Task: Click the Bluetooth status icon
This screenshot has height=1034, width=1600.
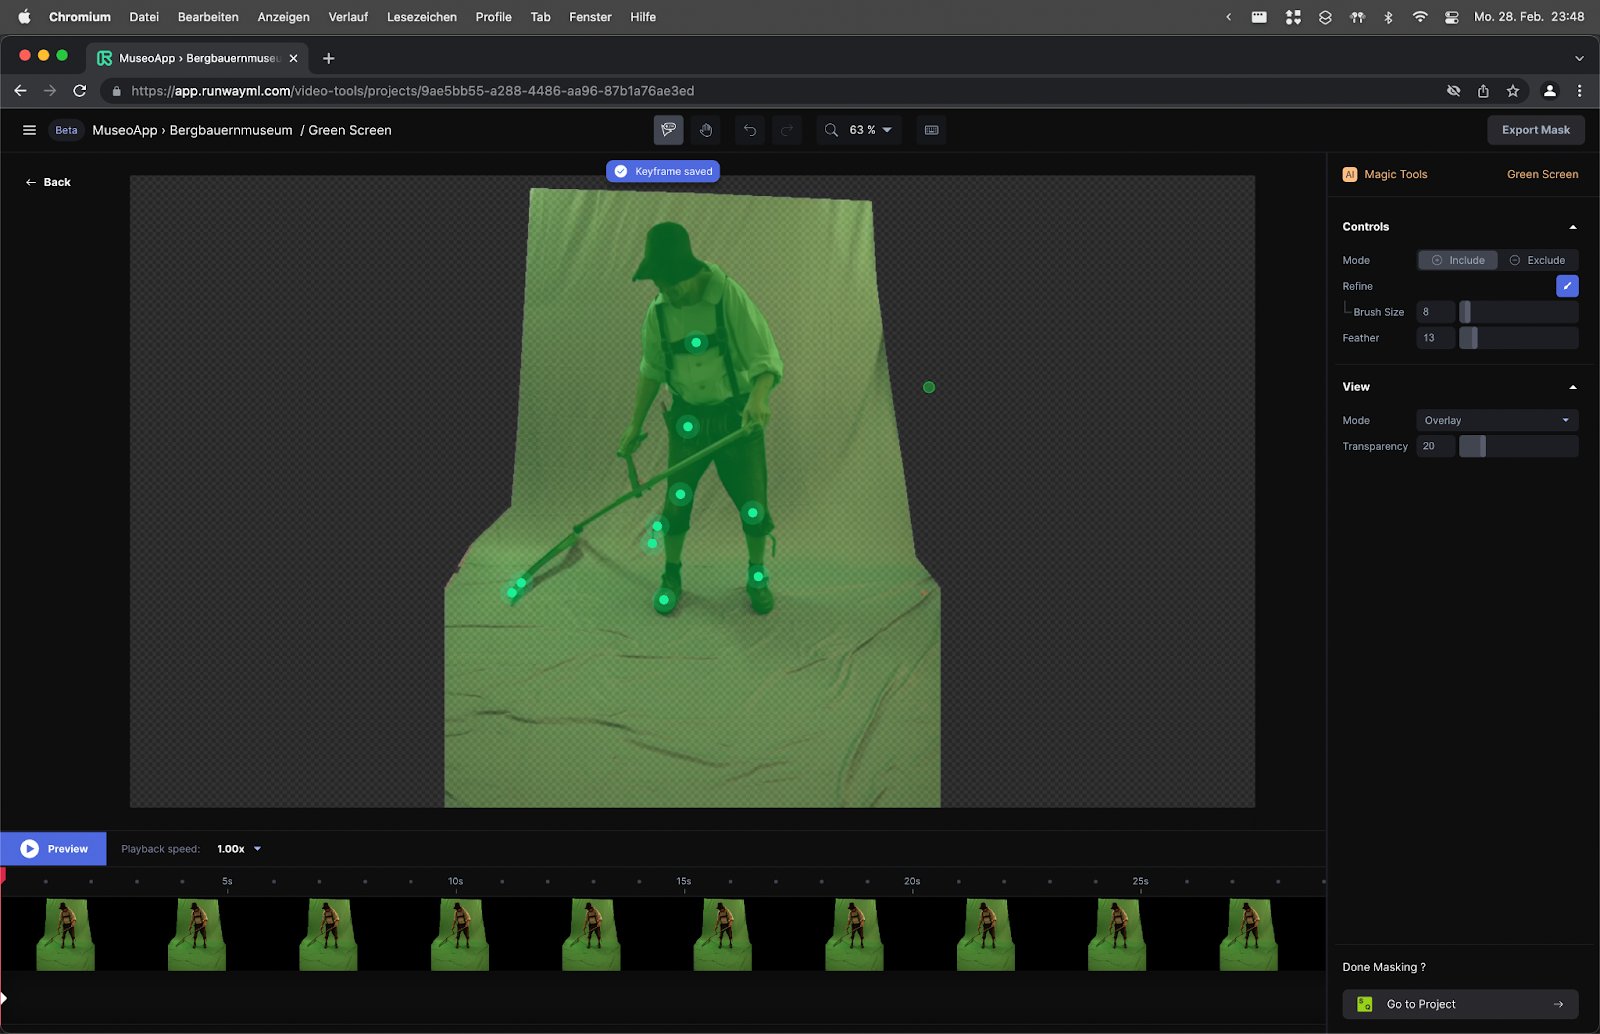Action: click(1388, 17)
